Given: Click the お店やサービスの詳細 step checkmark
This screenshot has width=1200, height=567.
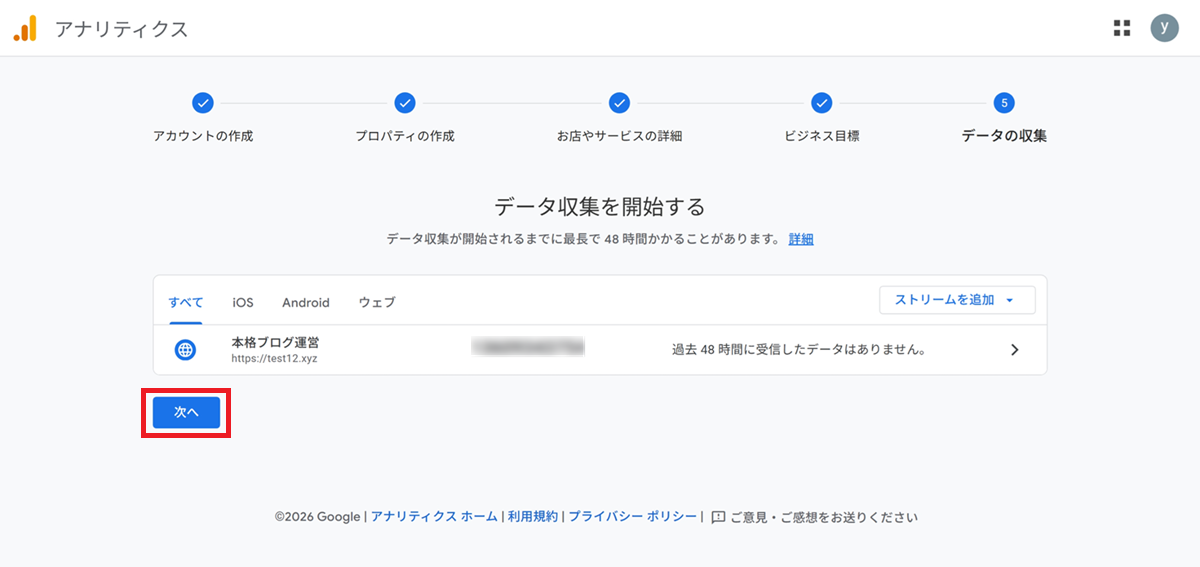Looking at the screenshot, I should (619, 103).
